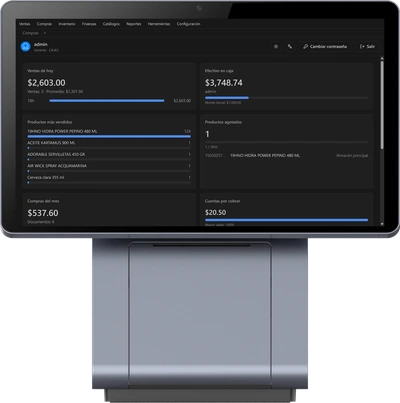Screen dimensions: 400x403
Task: Select Cerveza clara 355 ml row
Action: coord(109,179)
